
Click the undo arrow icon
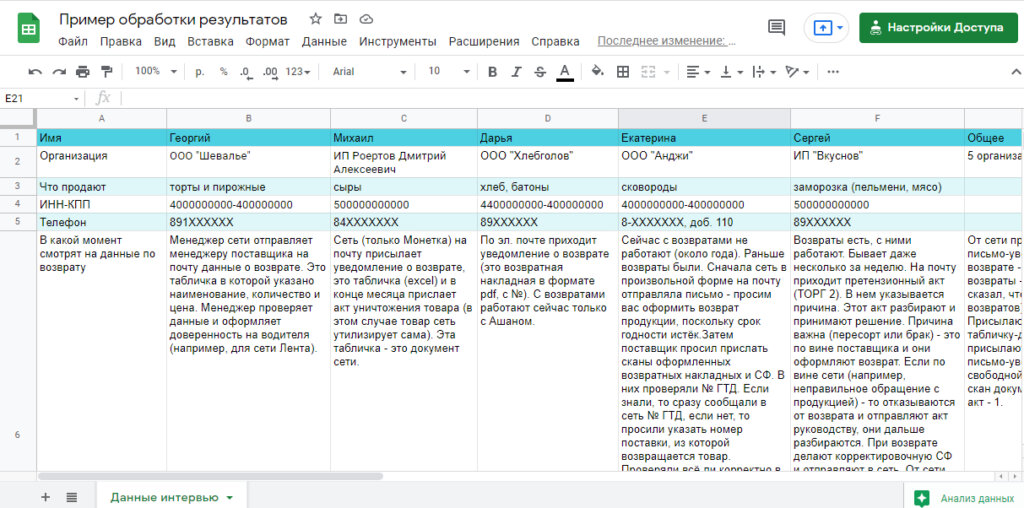(x=35, y=72)
